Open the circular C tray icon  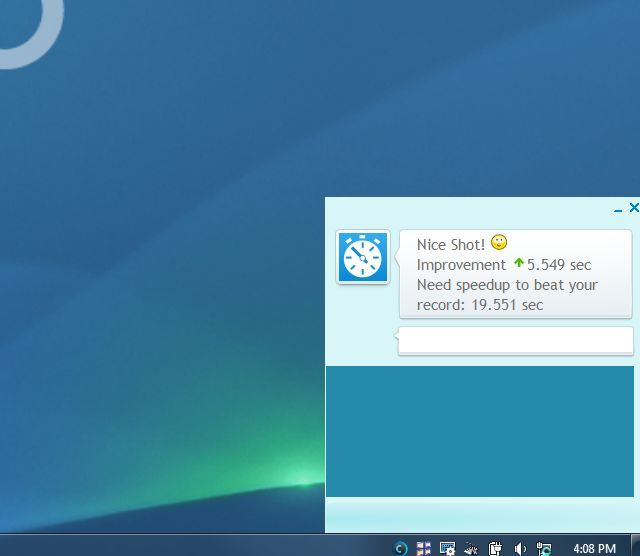pyautogui.click(x=400, y=548)
